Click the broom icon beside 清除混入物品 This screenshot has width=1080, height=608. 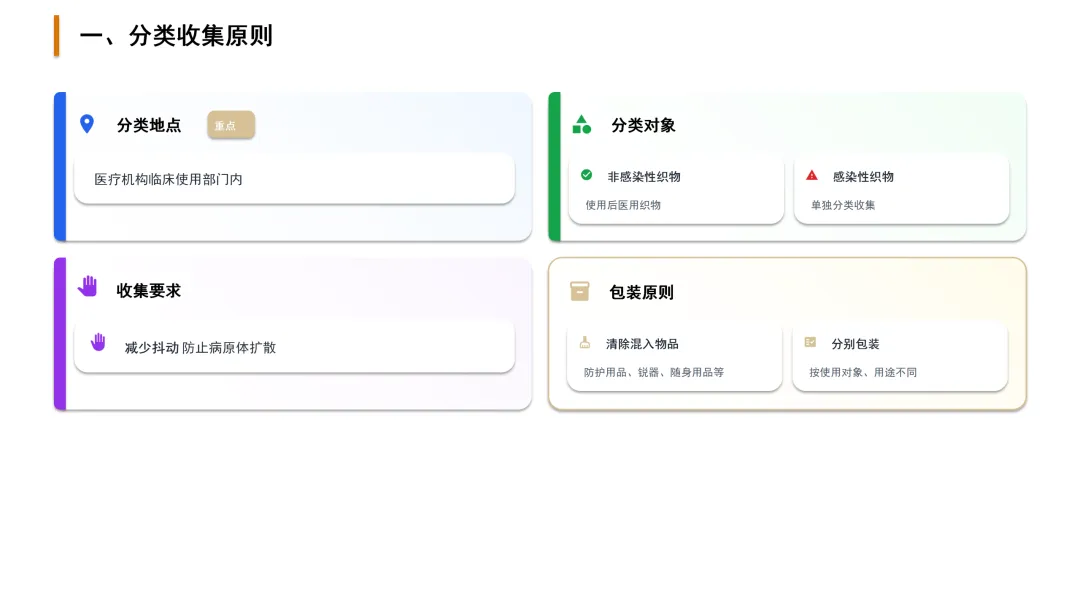click(x=585, y=342)
